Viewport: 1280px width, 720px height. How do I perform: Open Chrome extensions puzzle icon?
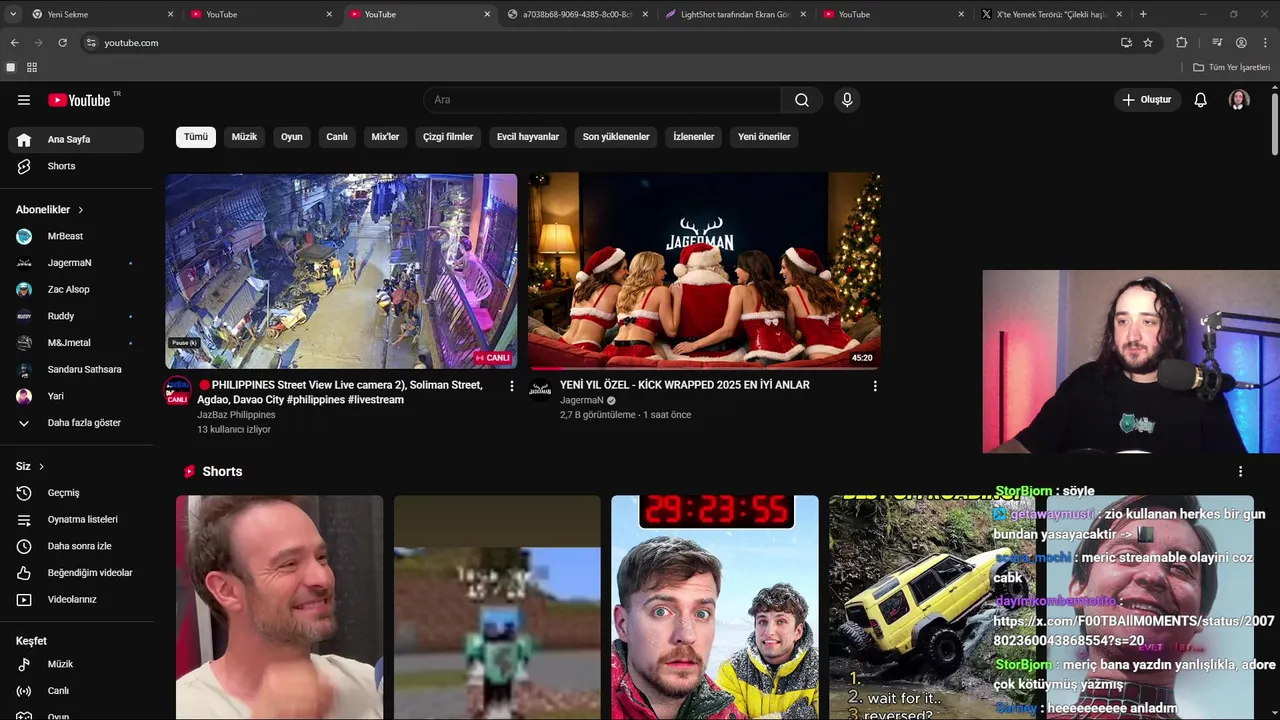click(1182, 43)
